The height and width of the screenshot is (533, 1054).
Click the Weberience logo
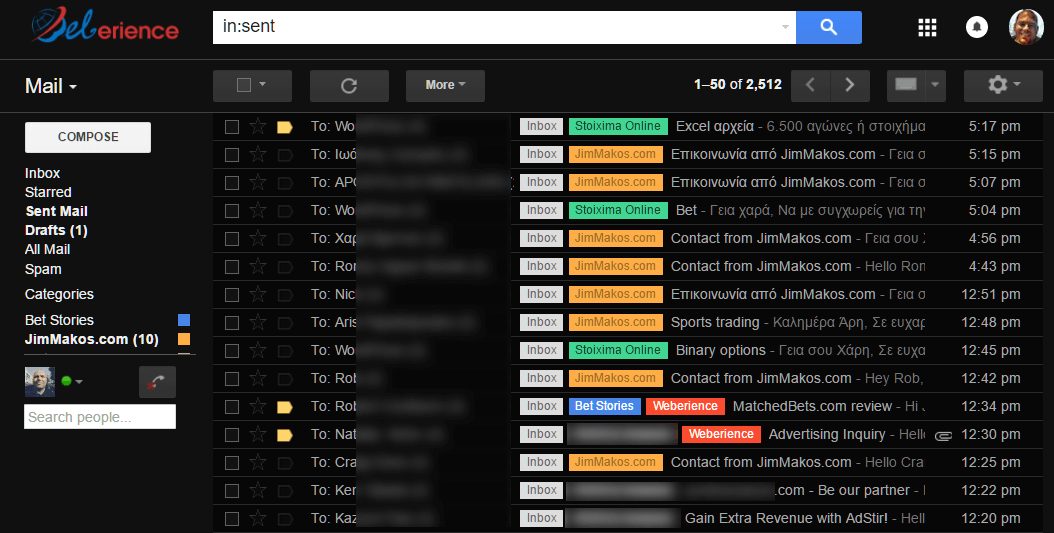pyautogui.click(x=105, y=26)
